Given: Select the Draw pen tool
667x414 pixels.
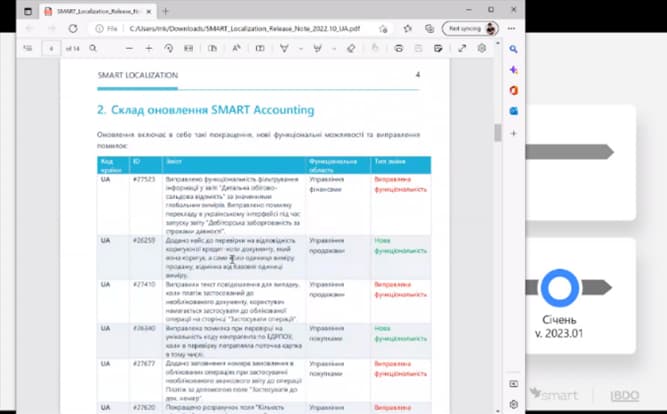Looking at the screenshot, I should (x=284, y=49).
